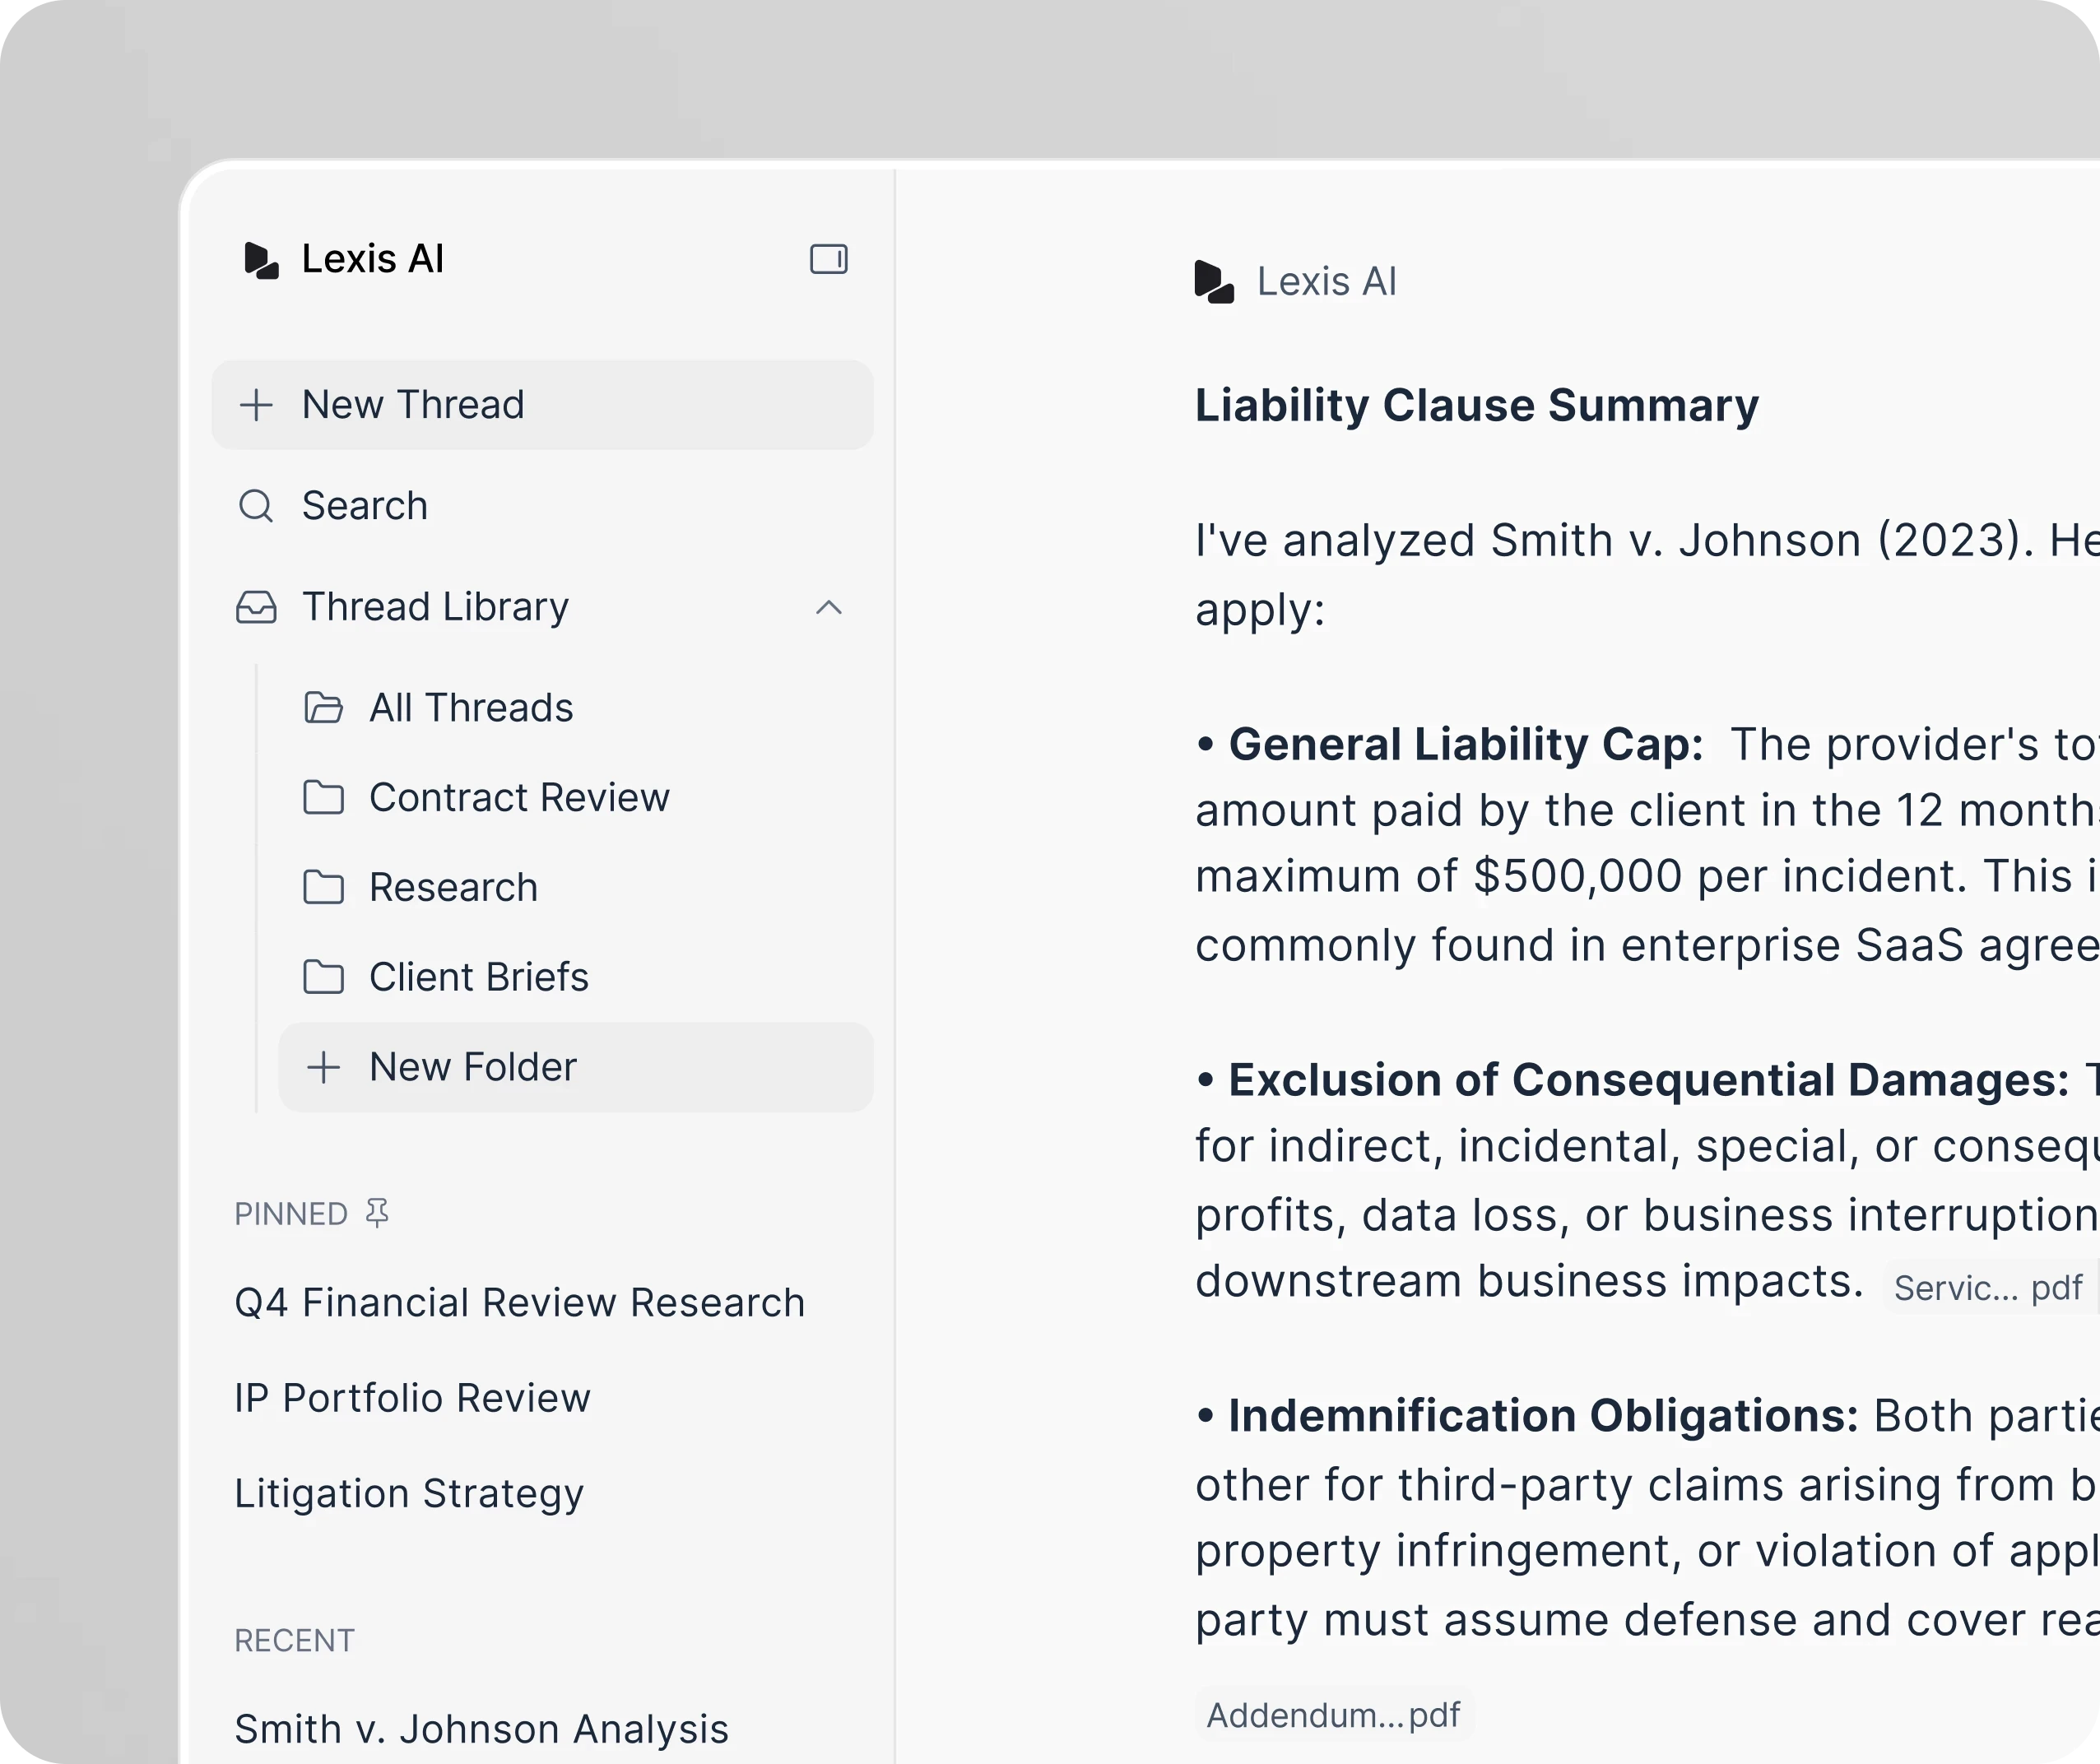Collapse the sidebar panel icon

point(828,259)
